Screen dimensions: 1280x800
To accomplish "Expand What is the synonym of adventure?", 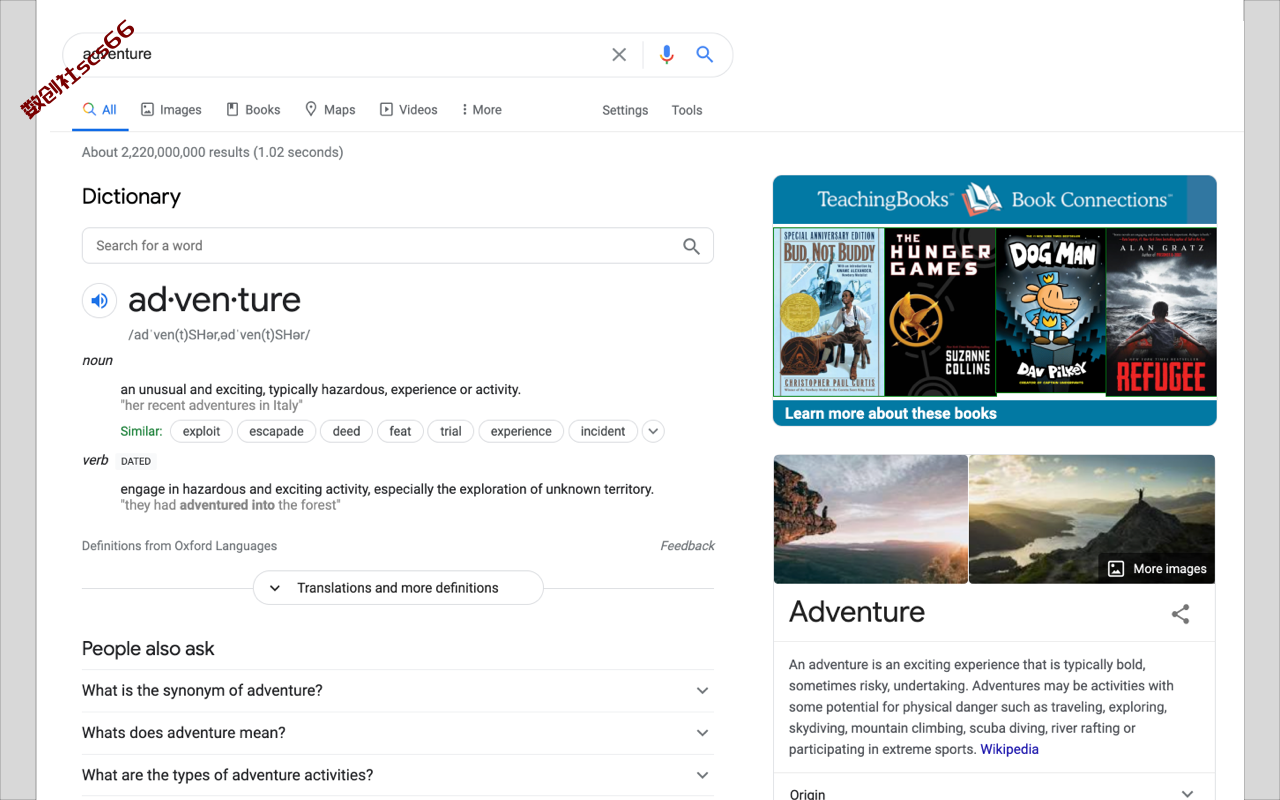I will point(398,691).
